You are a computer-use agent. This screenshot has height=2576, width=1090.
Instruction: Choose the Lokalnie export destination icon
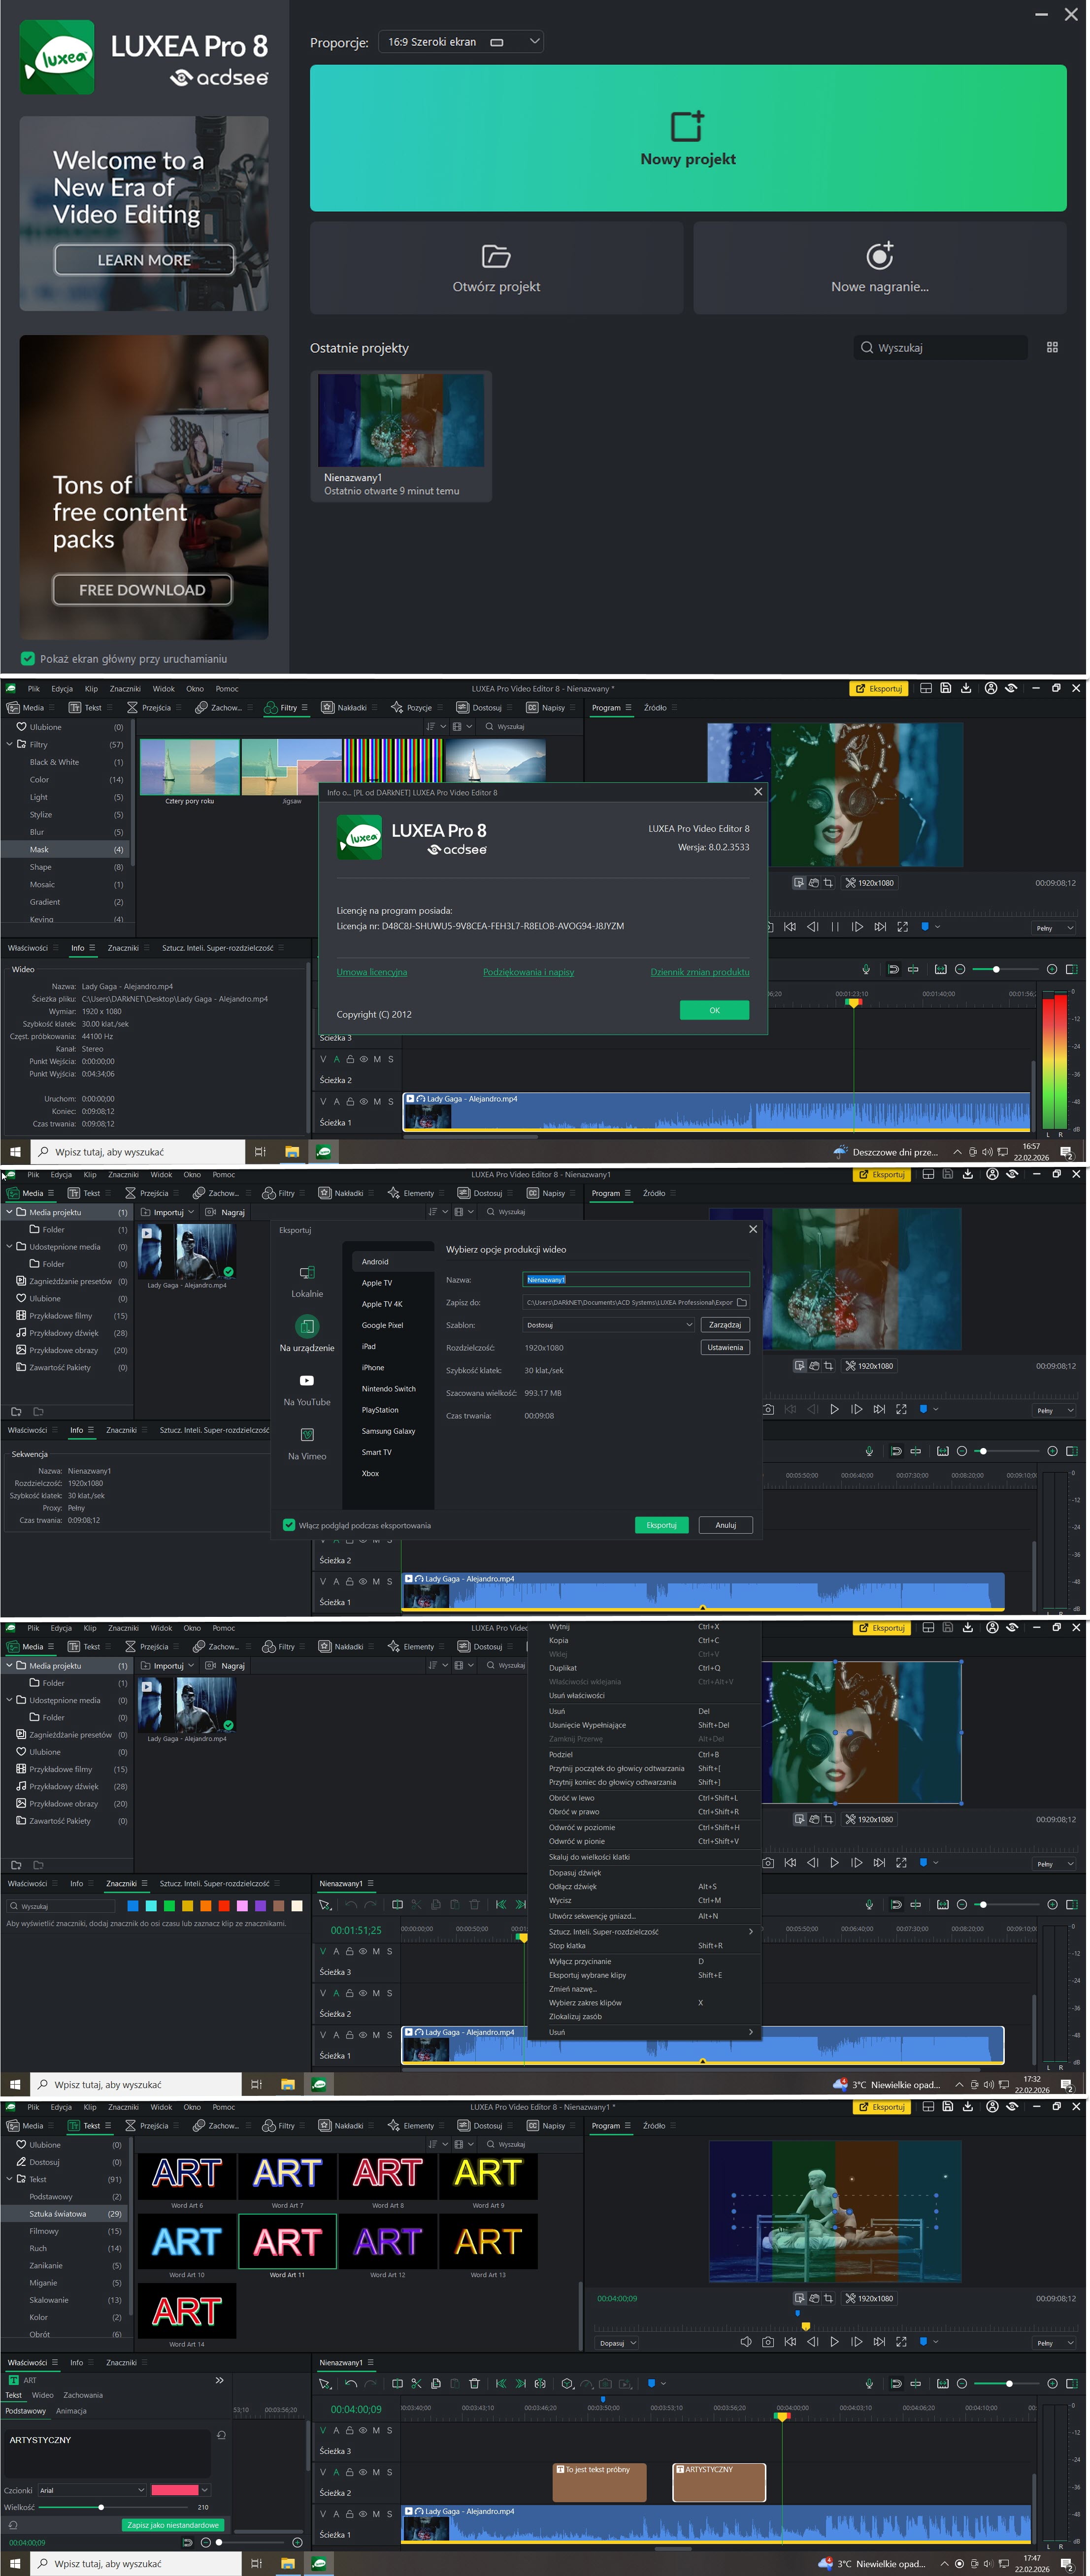coord(307,1273)
